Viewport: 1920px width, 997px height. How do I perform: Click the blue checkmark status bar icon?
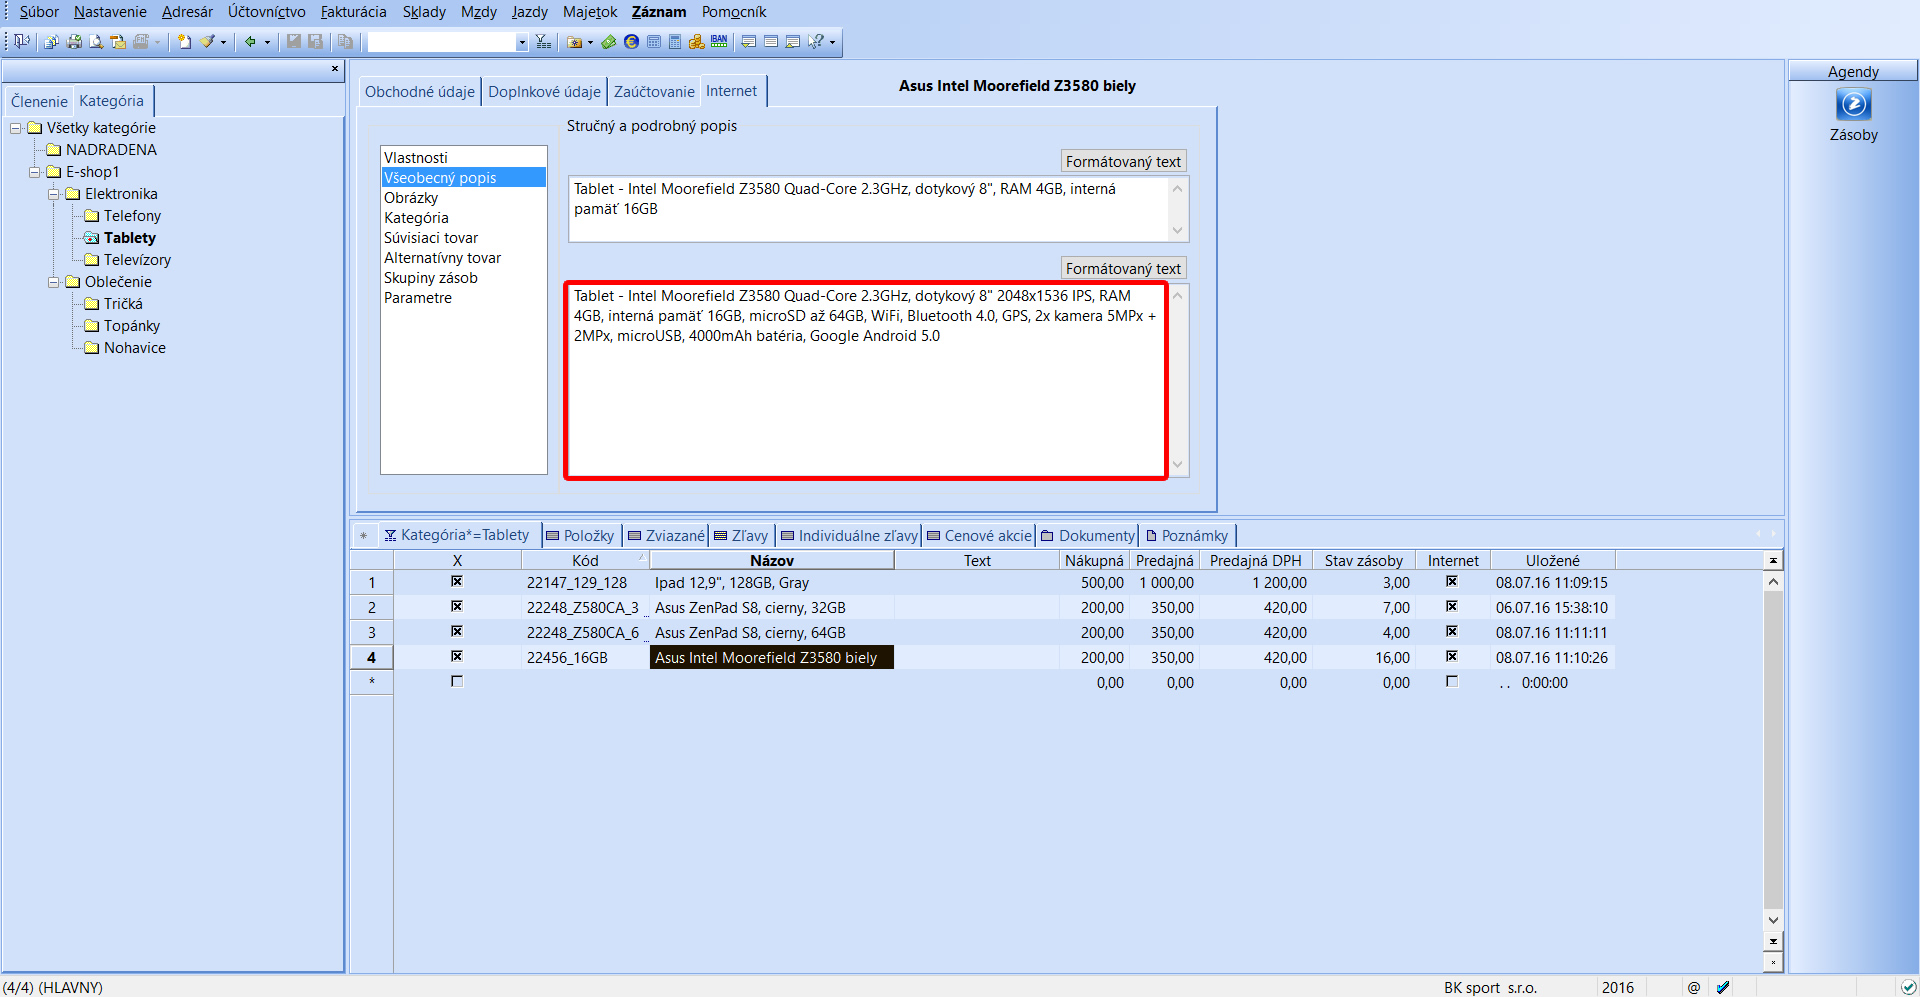(1723, 987)
